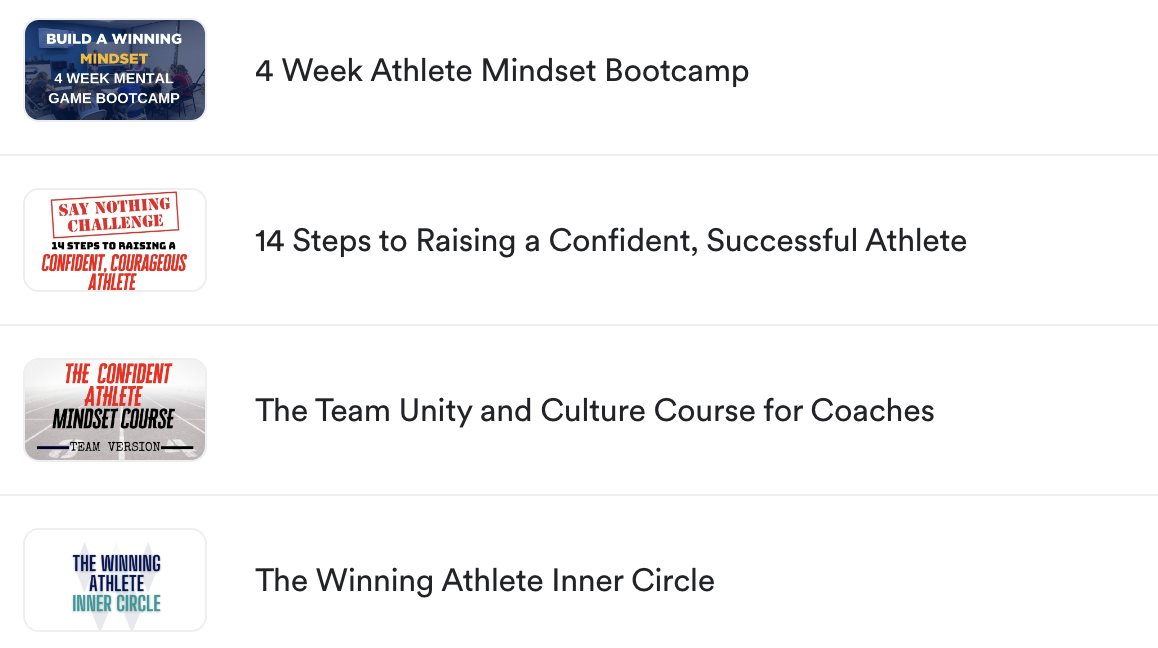Click the navy THE WINNING ATHLETE logo text
1158x648 pixels.
tap(116, 573)
